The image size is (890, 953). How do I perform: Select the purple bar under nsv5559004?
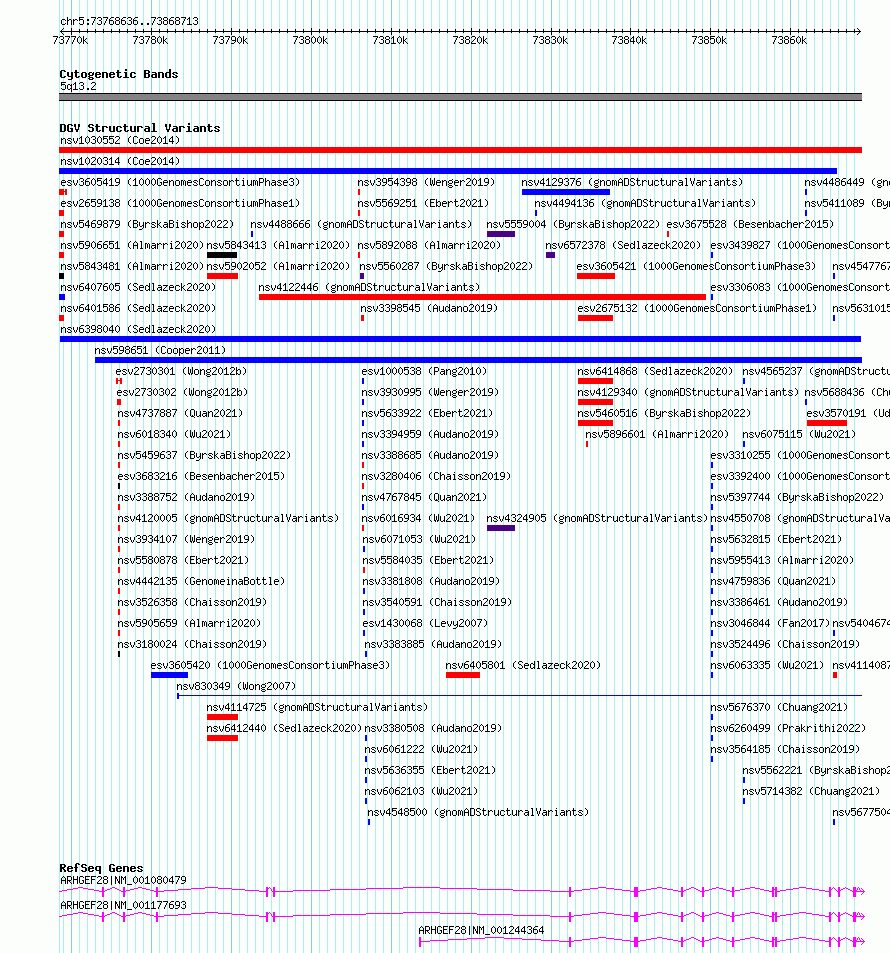pyautogui.click(x=500, y=234)
